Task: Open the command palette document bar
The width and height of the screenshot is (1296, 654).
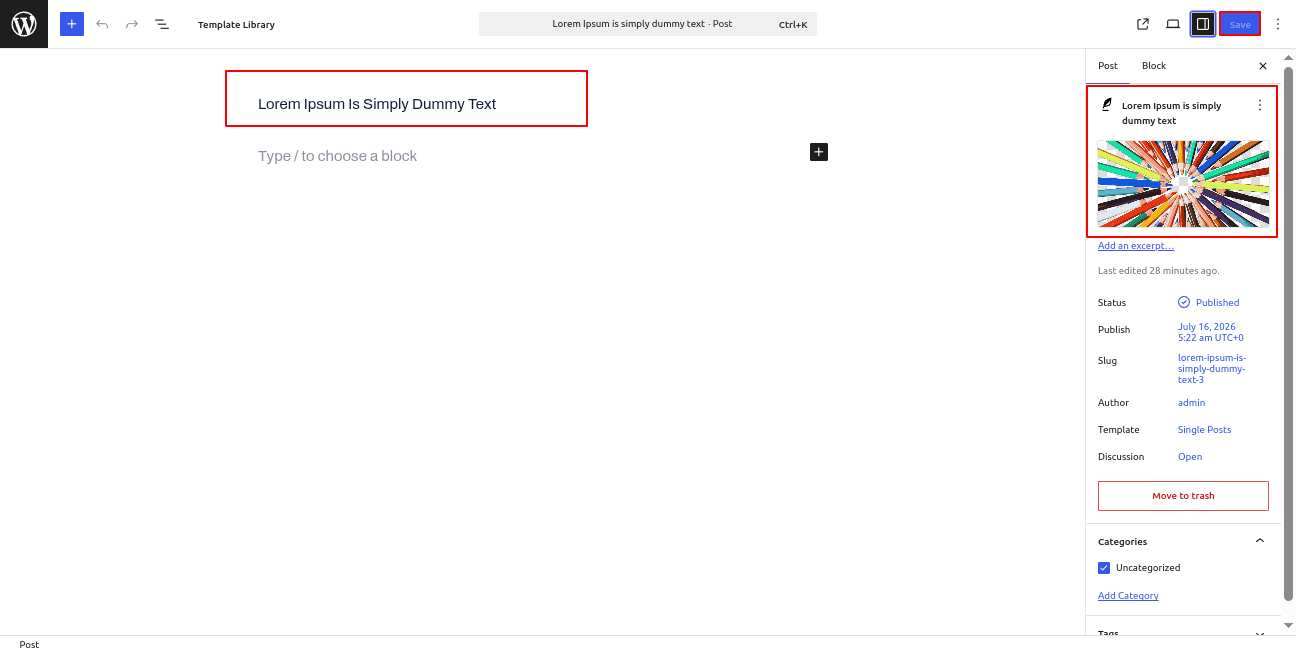Action: pyautogui.click(x=648, y=24)
